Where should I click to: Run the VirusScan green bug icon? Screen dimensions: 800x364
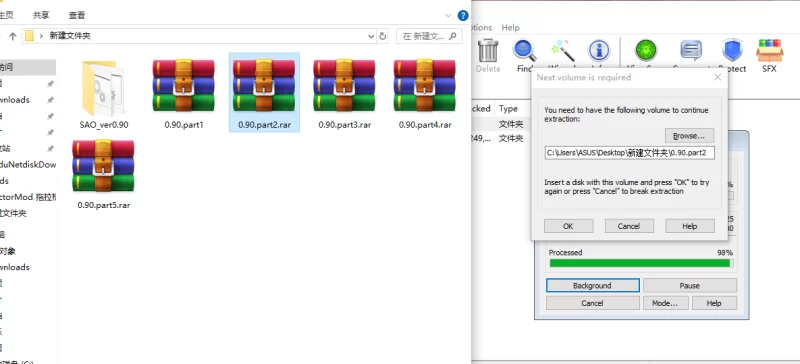(x=646, y=51)
